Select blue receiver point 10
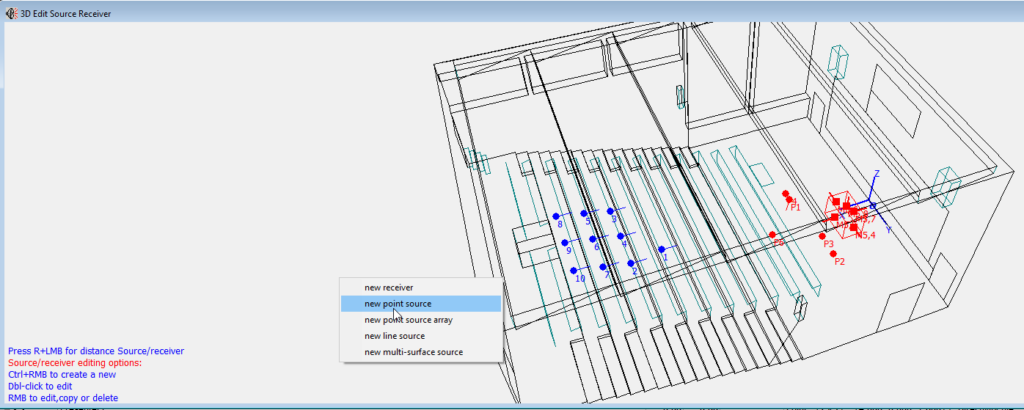1024x410 pixels. coord(573,270)
